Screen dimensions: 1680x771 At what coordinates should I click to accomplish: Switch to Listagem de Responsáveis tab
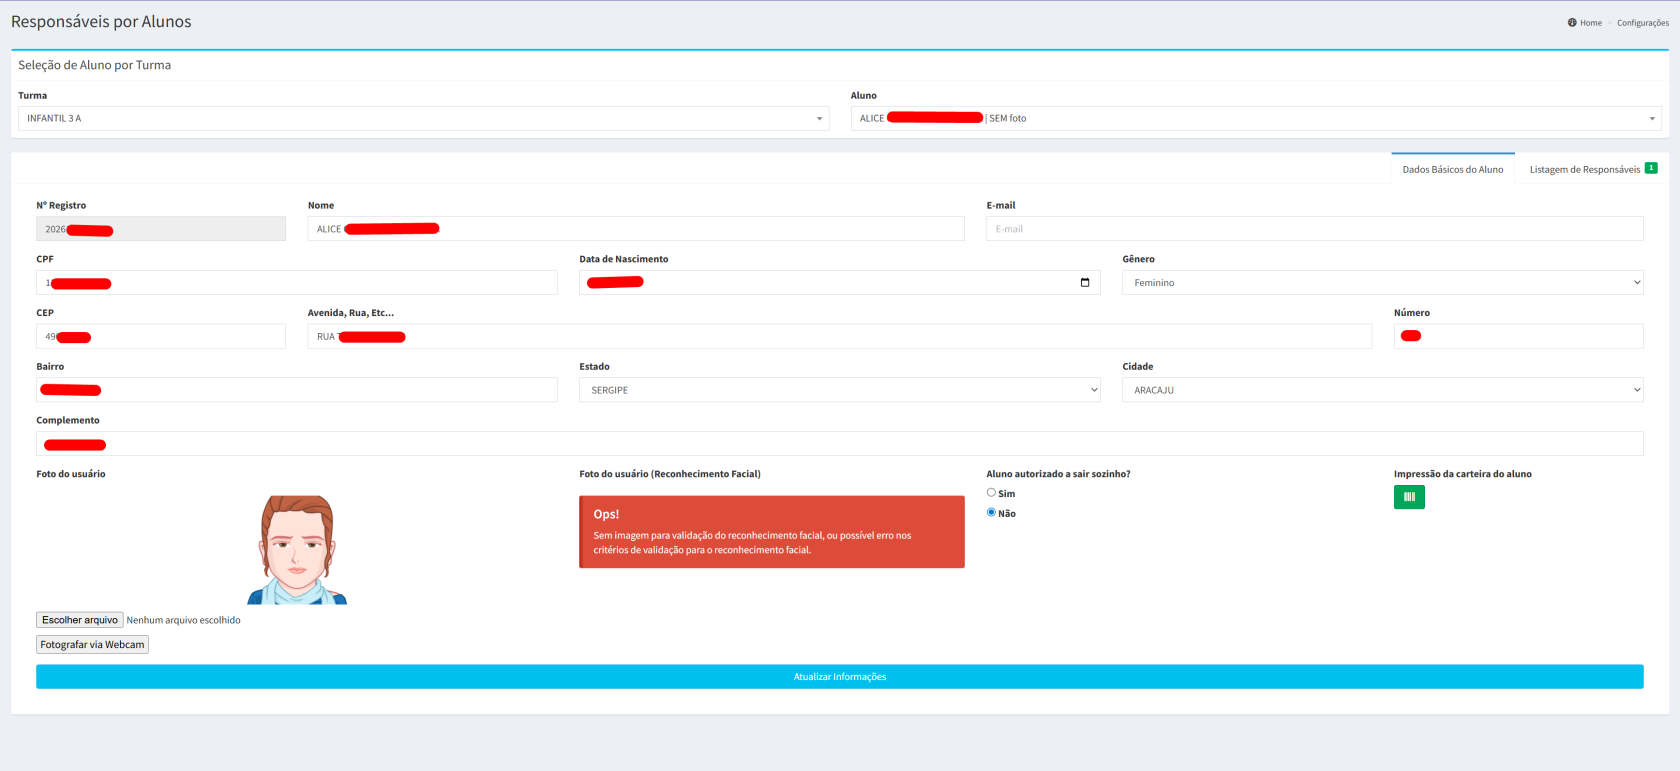click(x=1592, y=169)
